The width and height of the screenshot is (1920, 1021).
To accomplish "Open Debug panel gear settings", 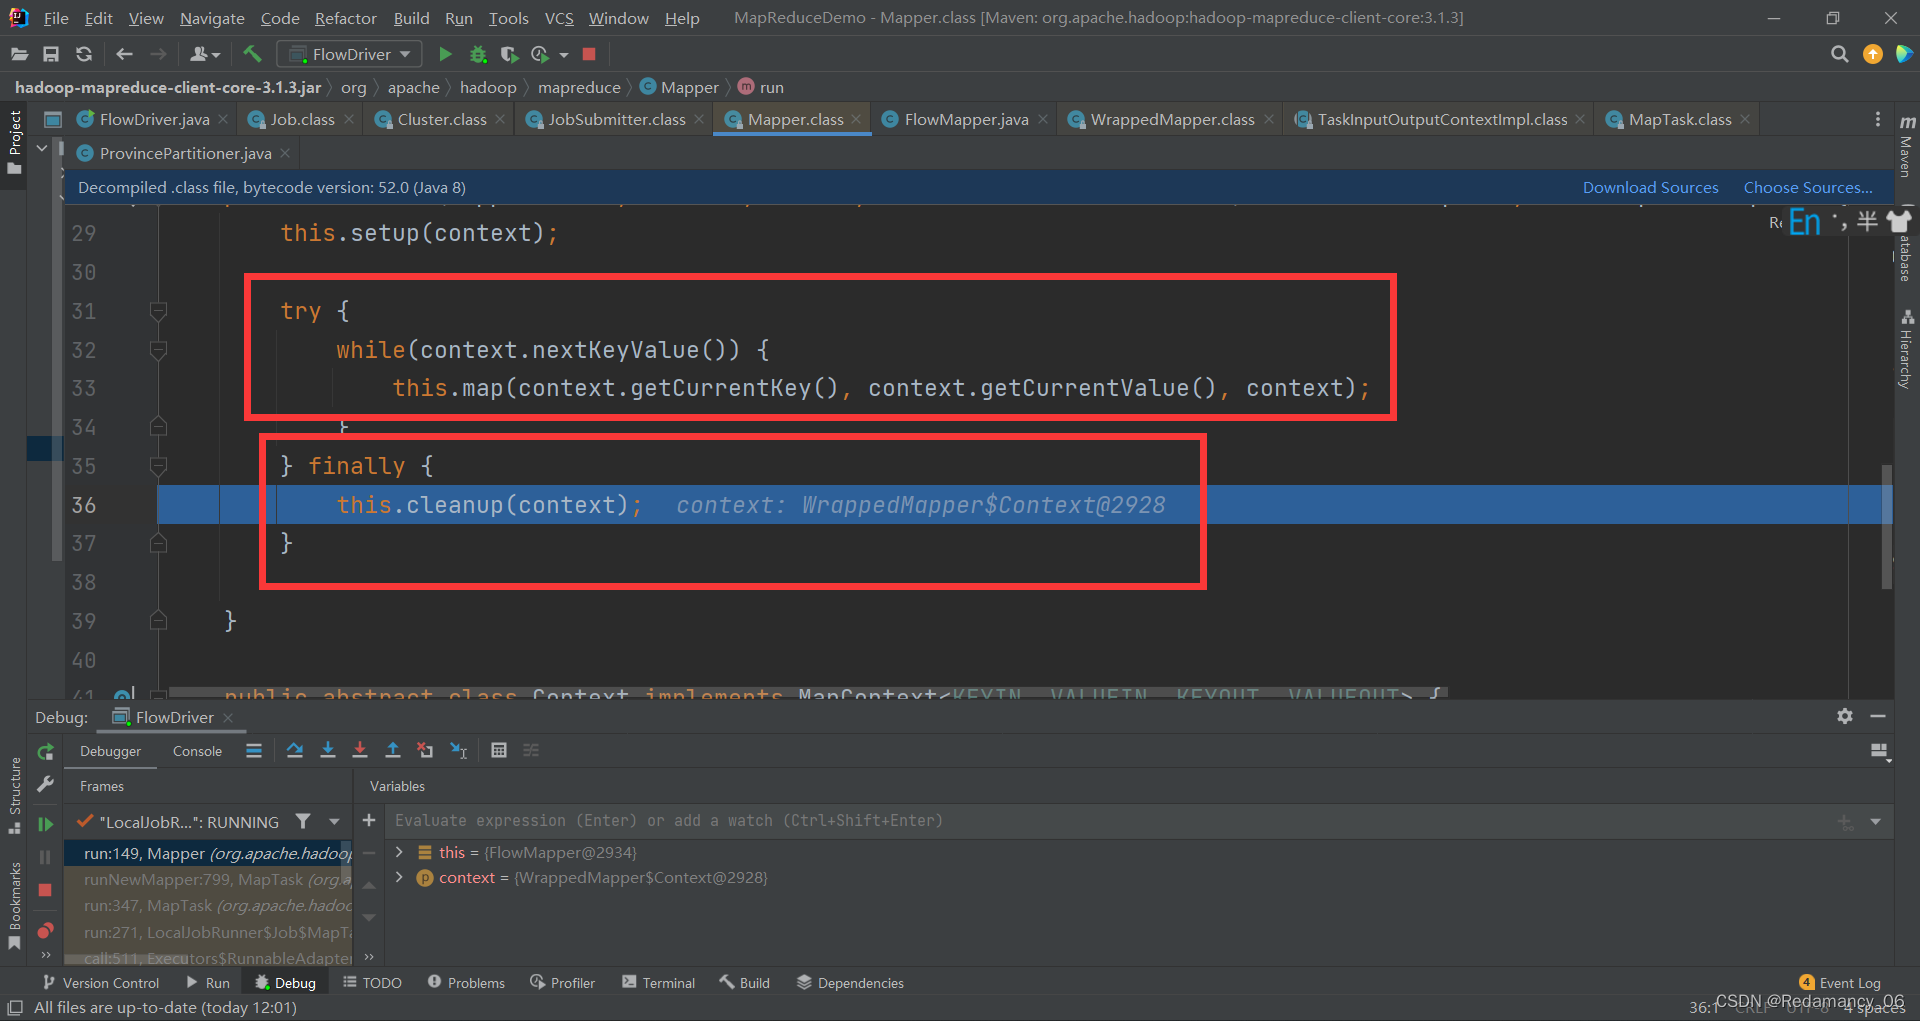I will coord(1845,716).
